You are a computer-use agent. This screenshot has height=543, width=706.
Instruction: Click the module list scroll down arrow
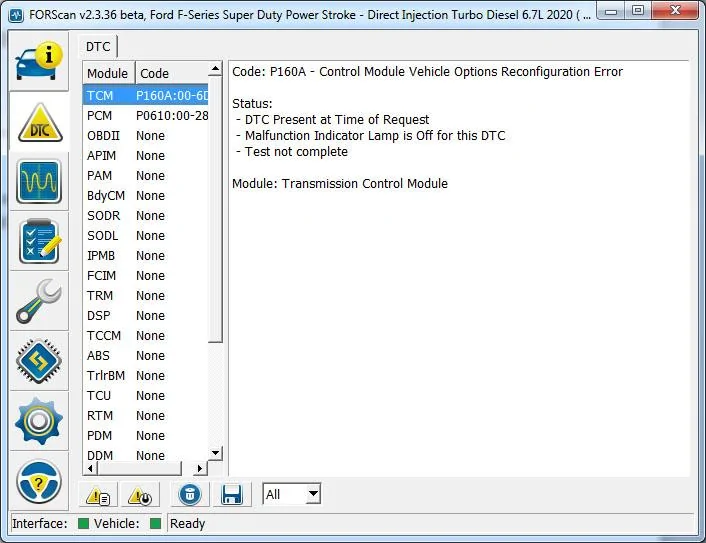[216, 453]
